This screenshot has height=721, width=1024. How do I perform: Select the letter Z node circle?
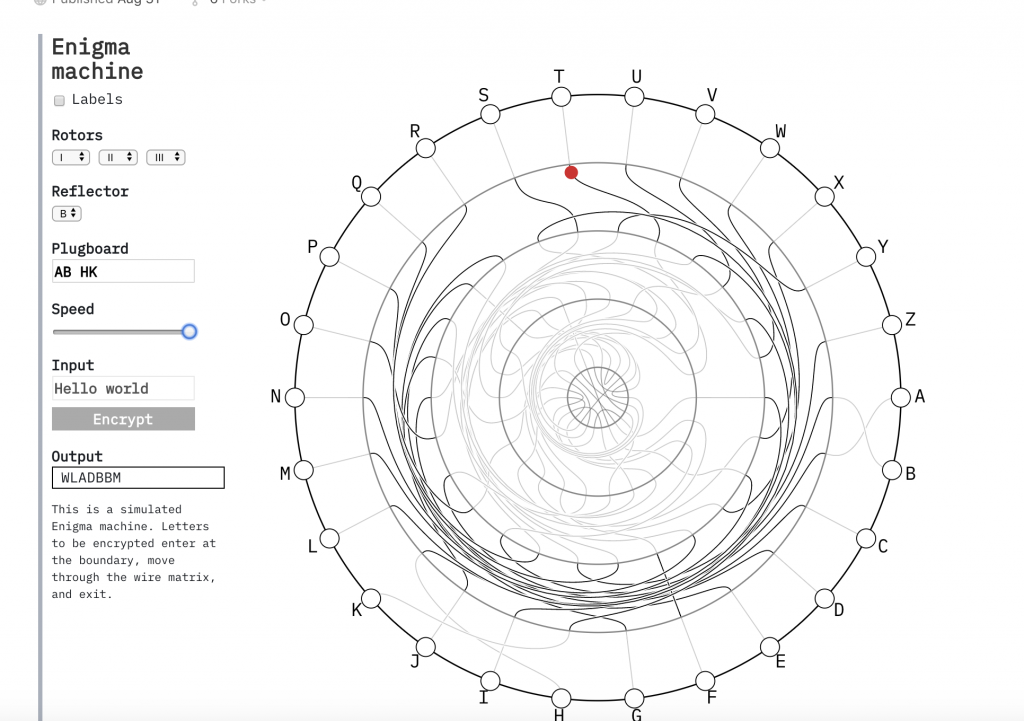tap(892, 325)
